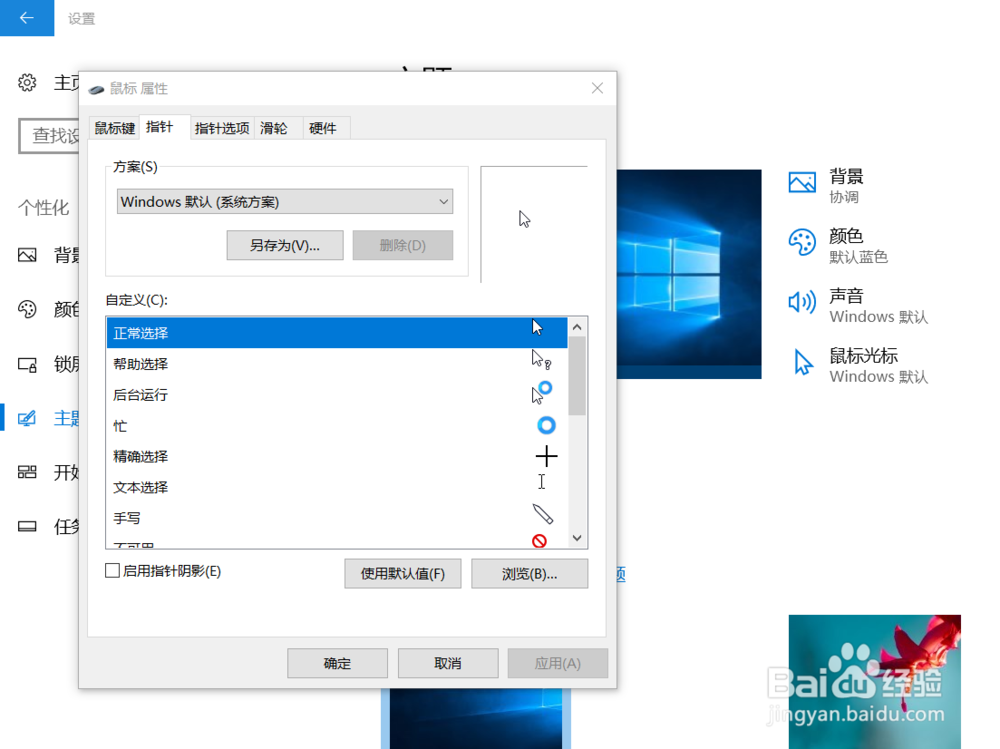Click the cursor list scroll down arrow
Viewport: 1000px width, 749px height.
tap(577, 538)
